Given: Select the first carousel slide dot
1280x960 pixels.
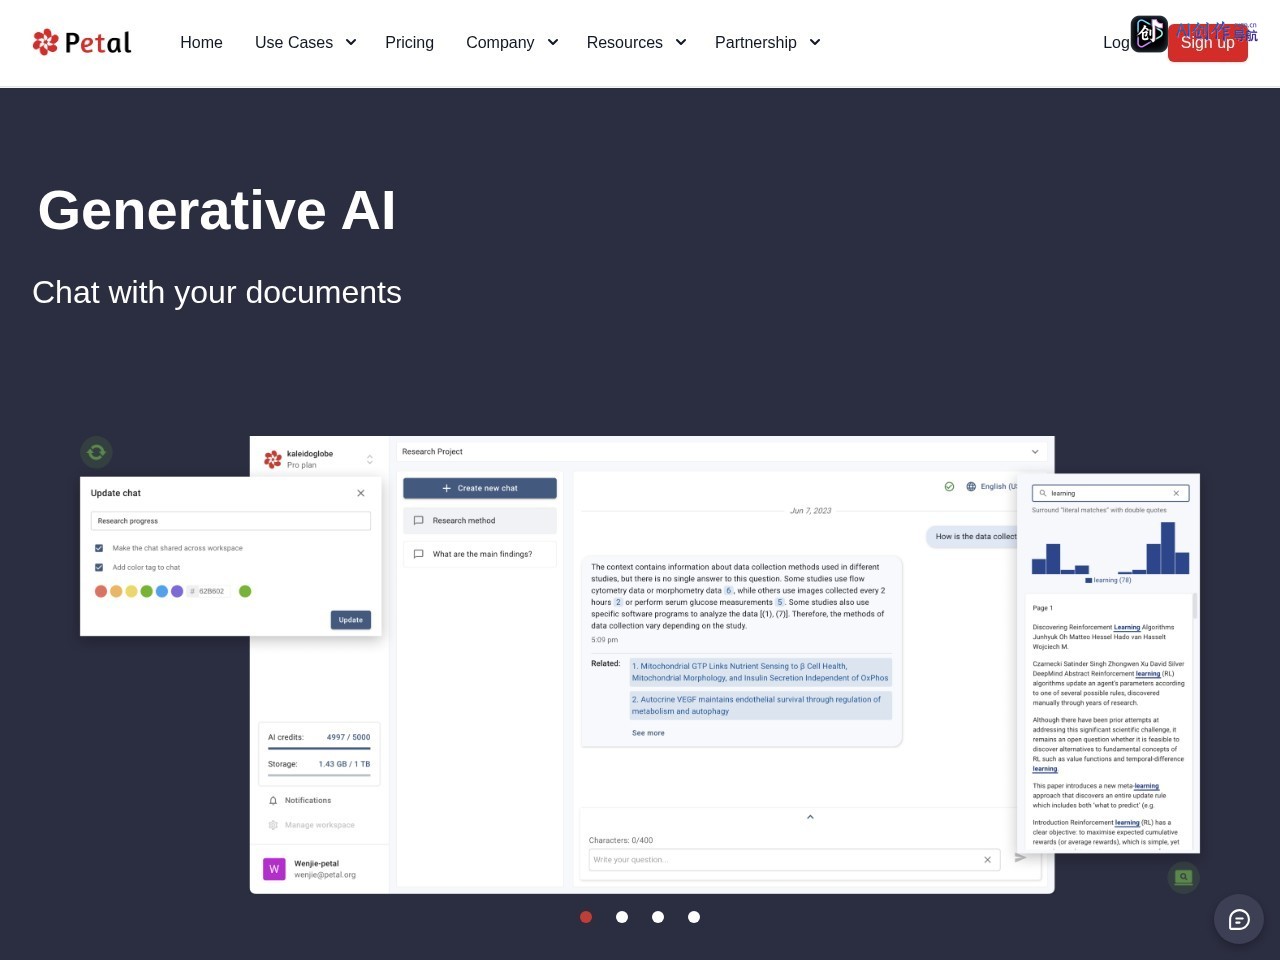Looking at the screenshot, I should [586, 917].
